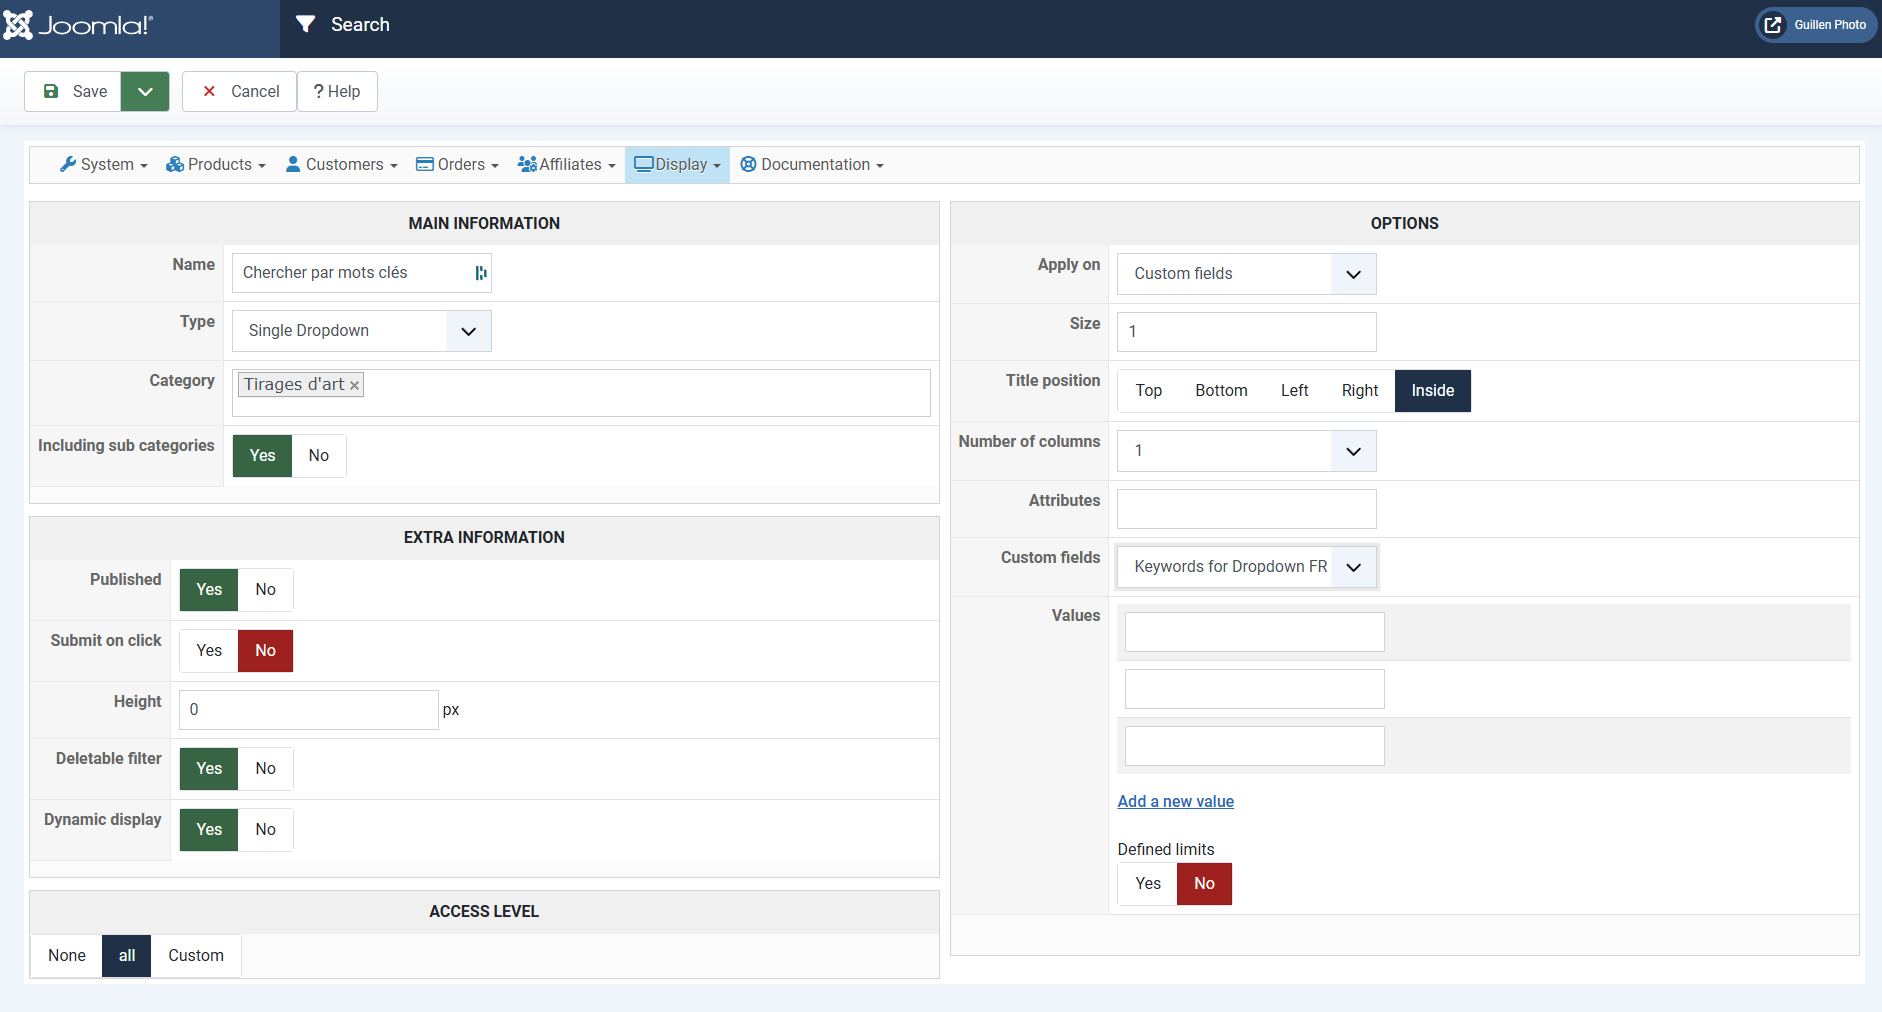Image resolution: width=1882 pixels, height=1012 pixels.
Task: Click the Save button
Action: pos(73,91)
